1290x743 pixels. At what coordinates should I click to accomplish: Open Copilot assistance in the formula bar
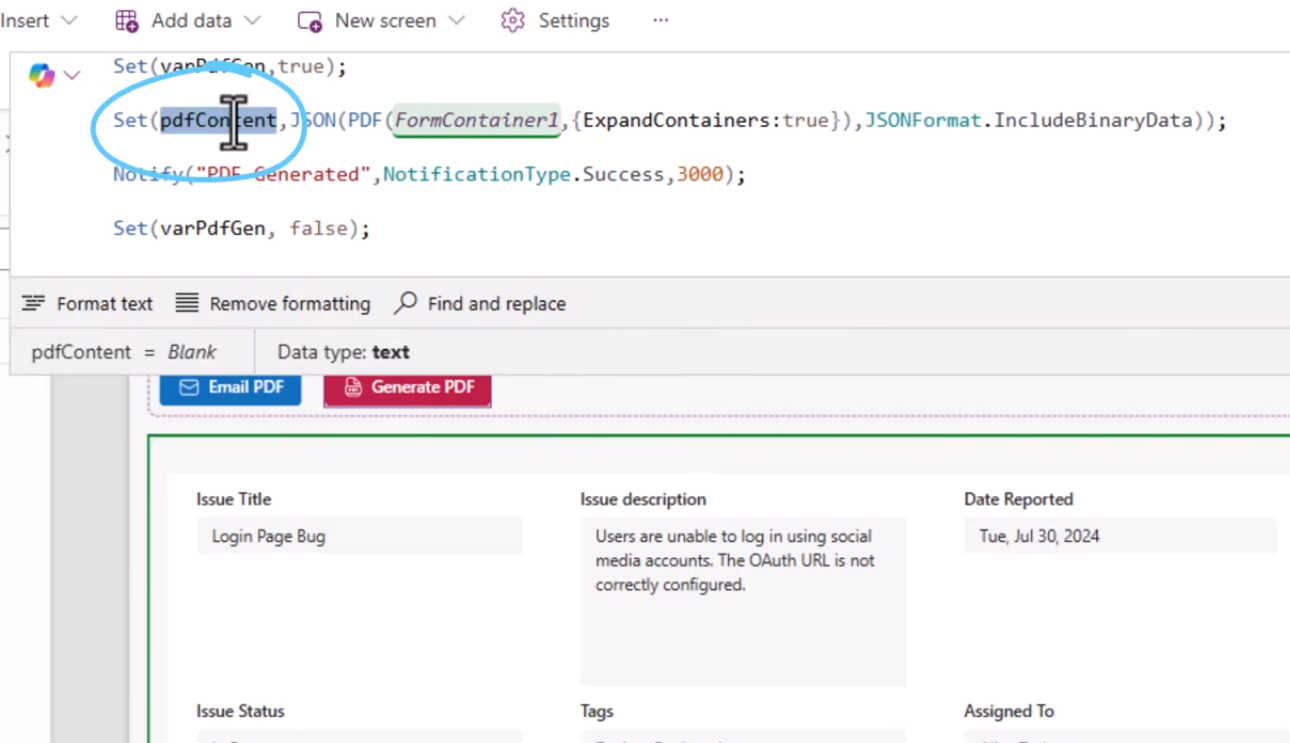click(40, 74)
